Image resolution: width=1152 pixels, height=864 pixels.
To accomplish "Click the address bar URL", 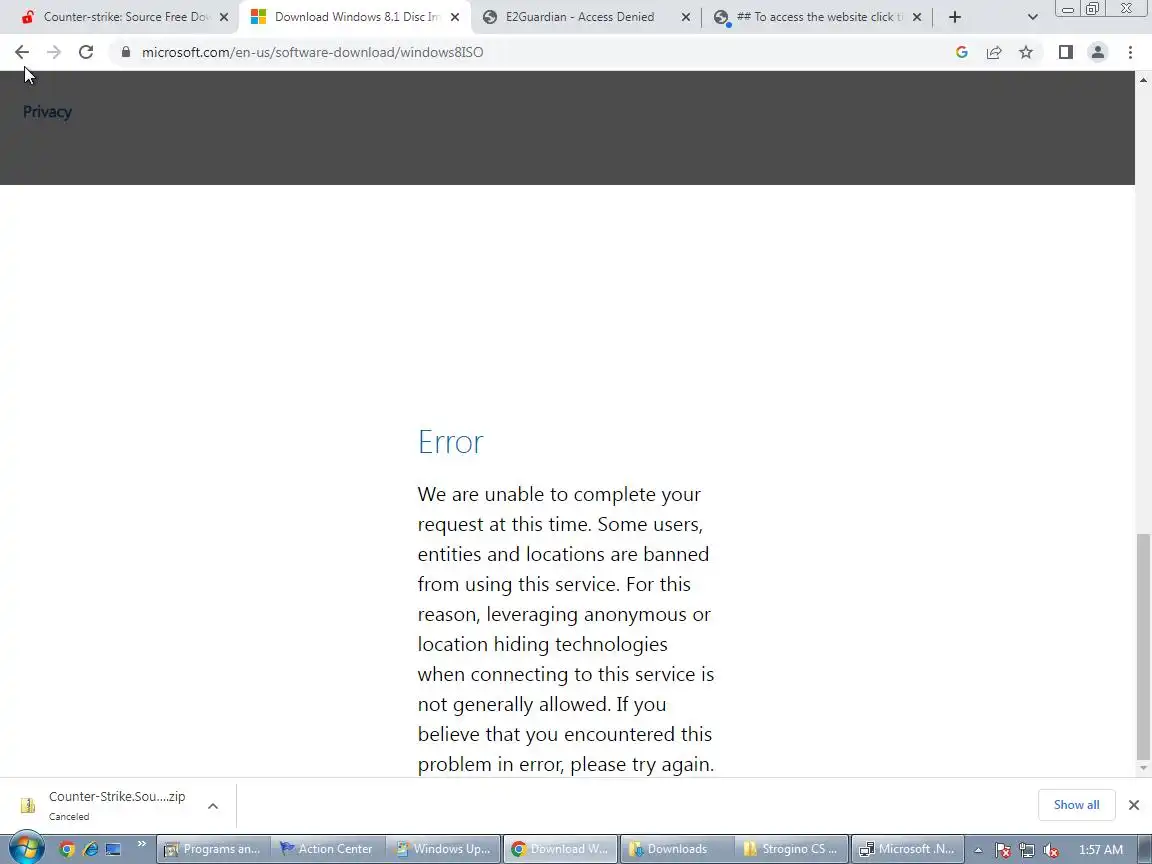I will point(312,52).
